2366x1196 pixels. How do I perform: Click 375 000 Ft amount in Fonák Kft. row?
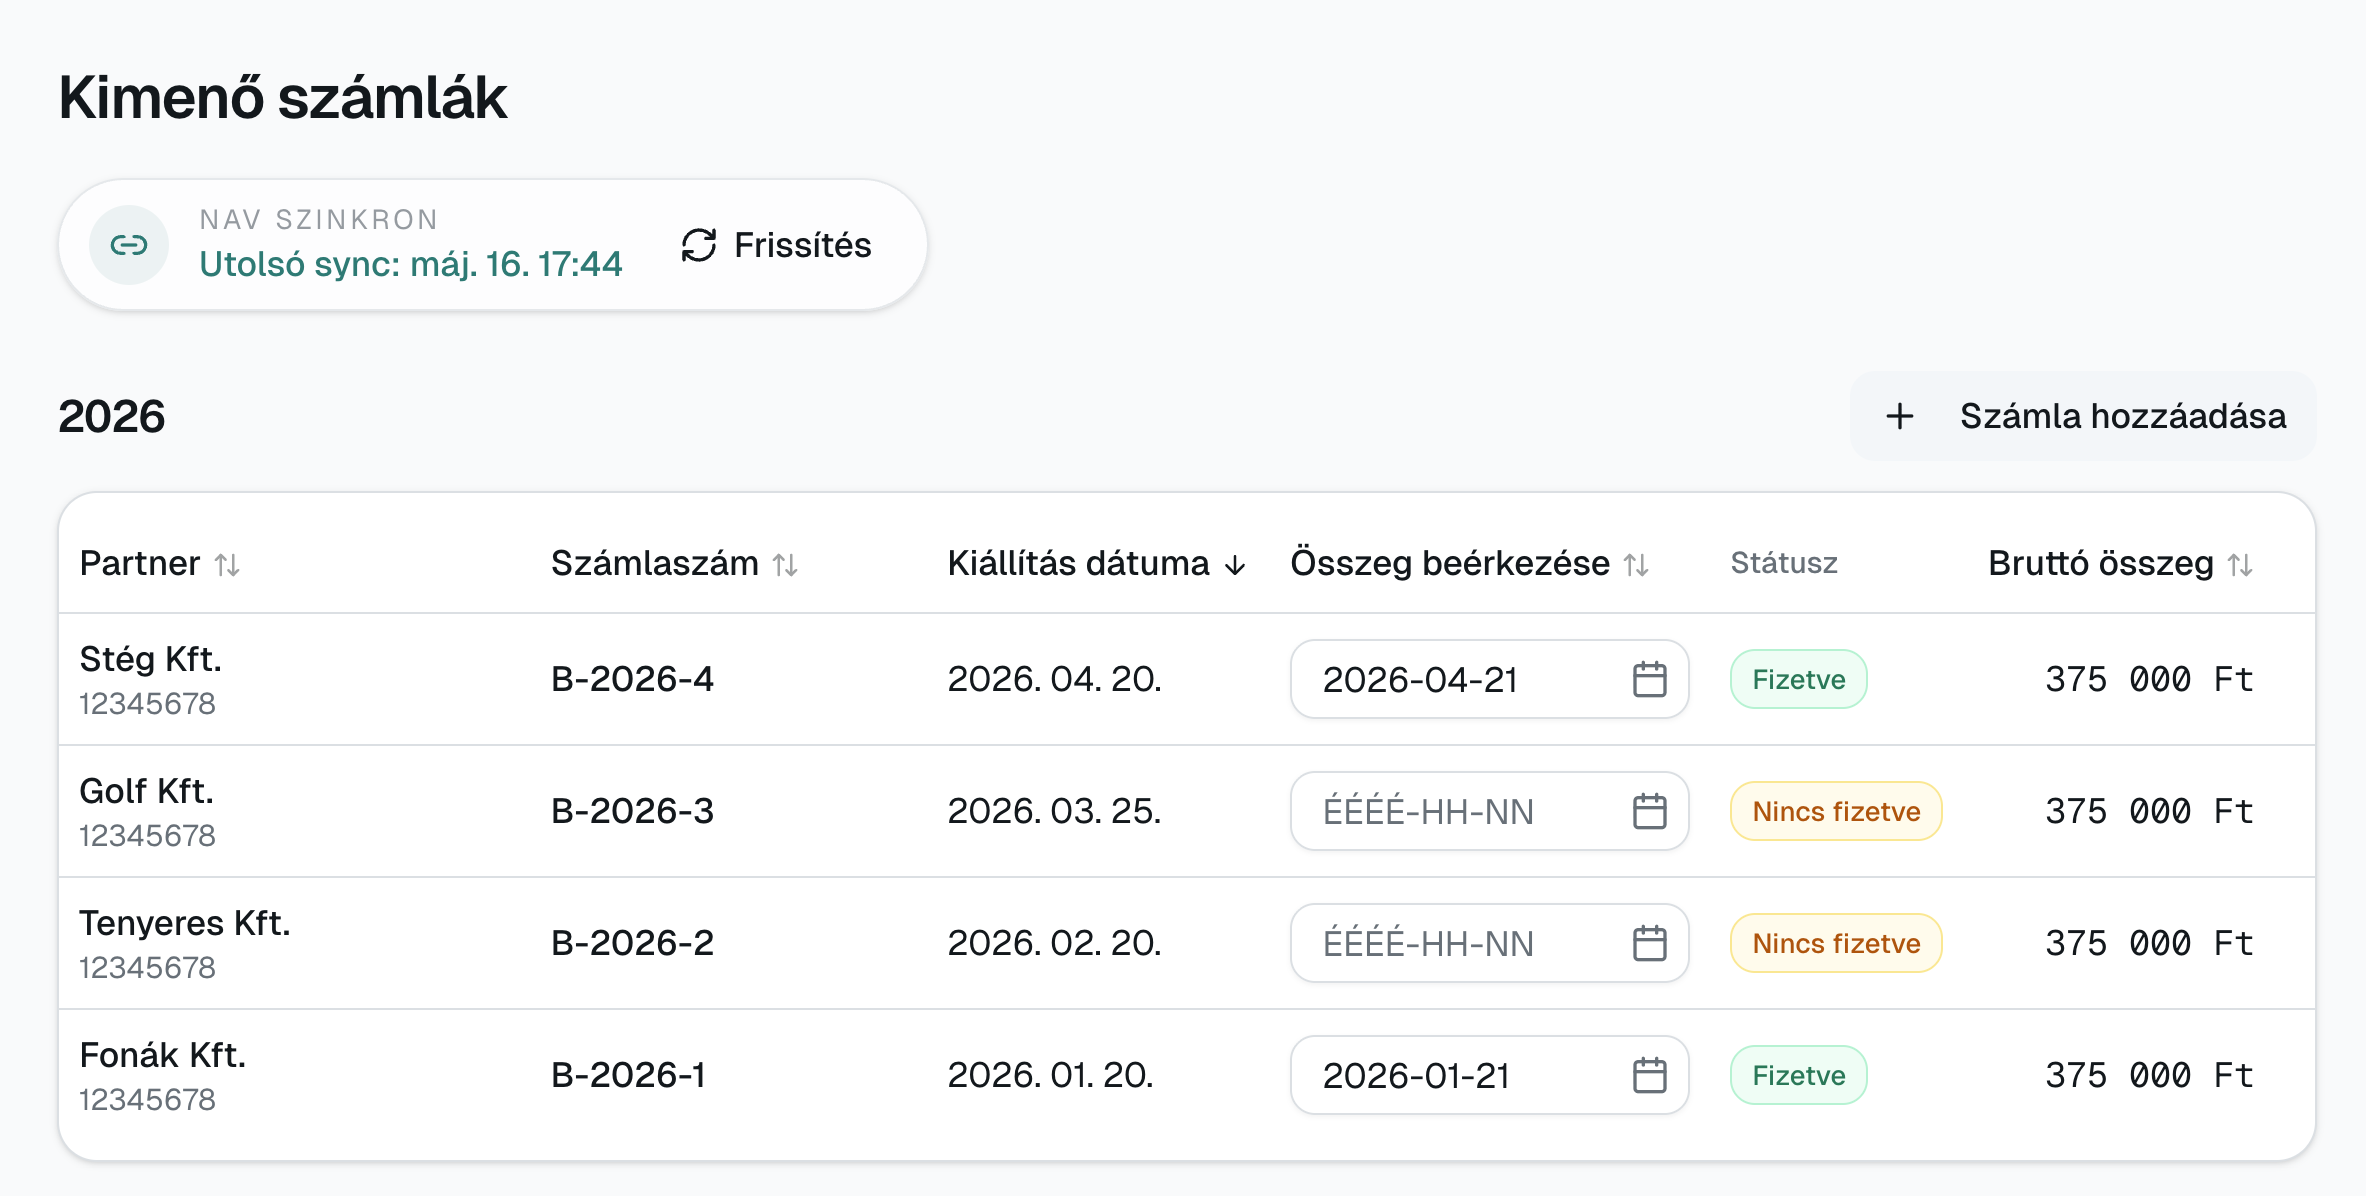click(2149, 1075)
